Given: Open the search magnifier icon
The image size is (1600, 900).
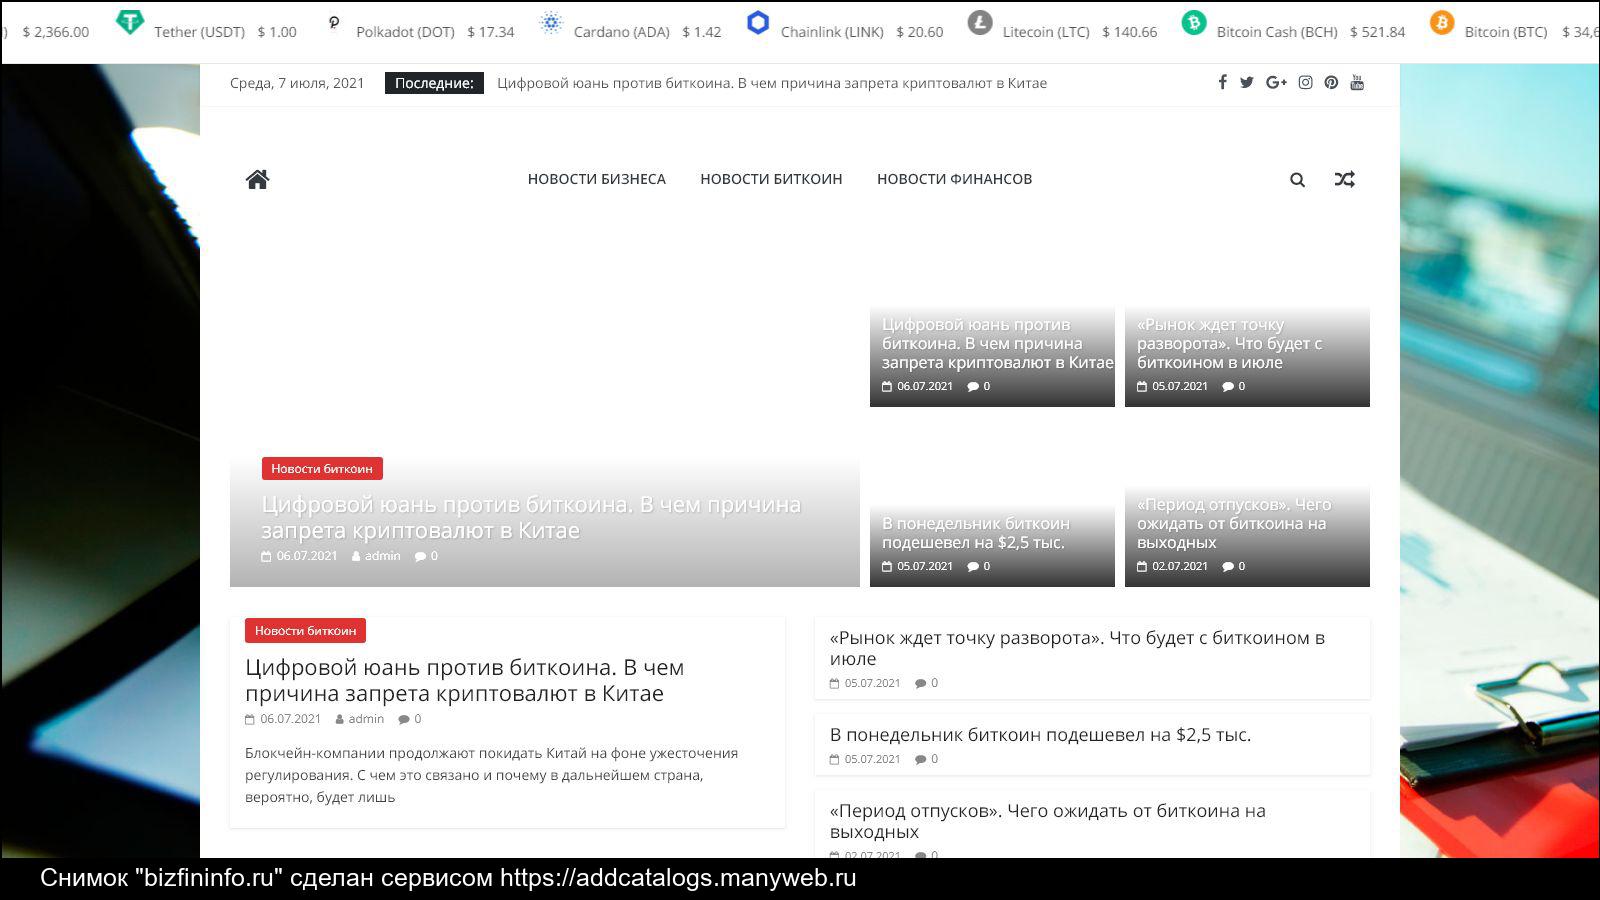Looking at the screenshot, I should point(1297,180).
